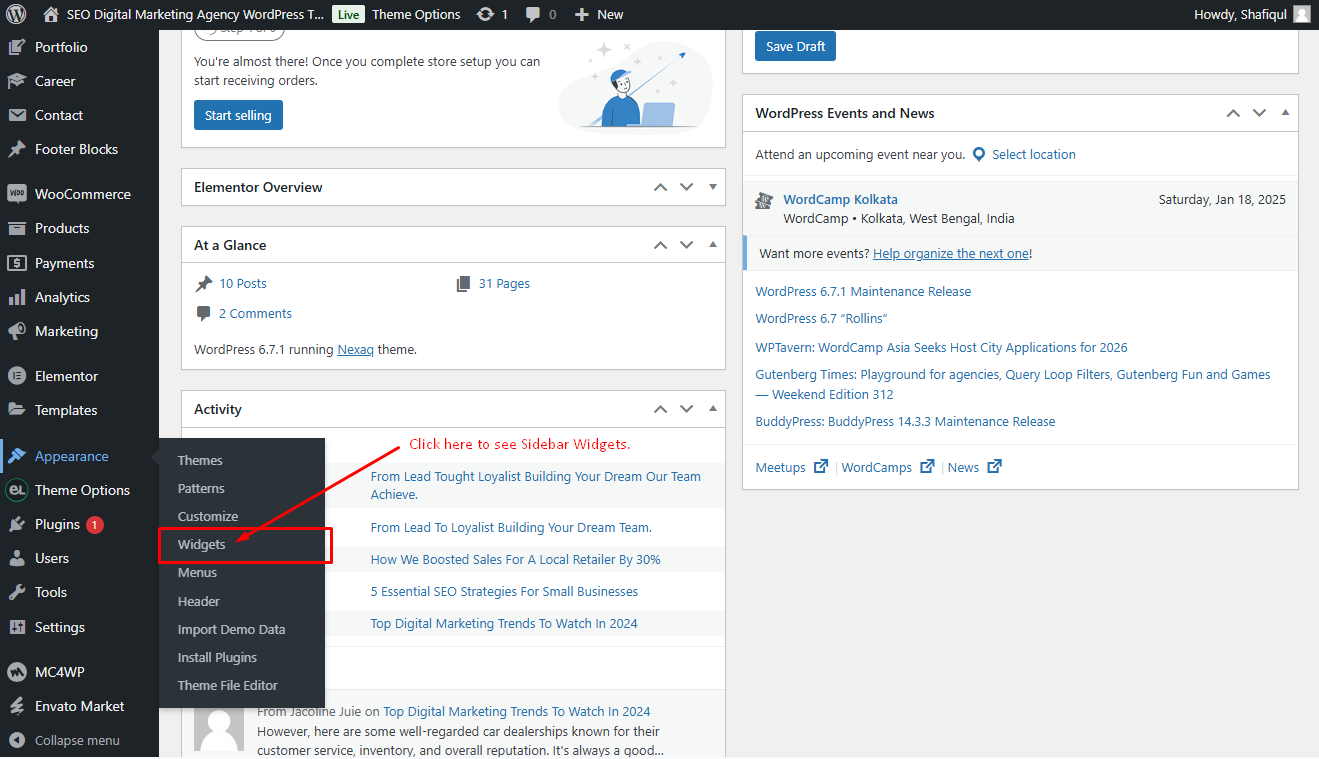Open the 31 Pages link

coord(504,283)
